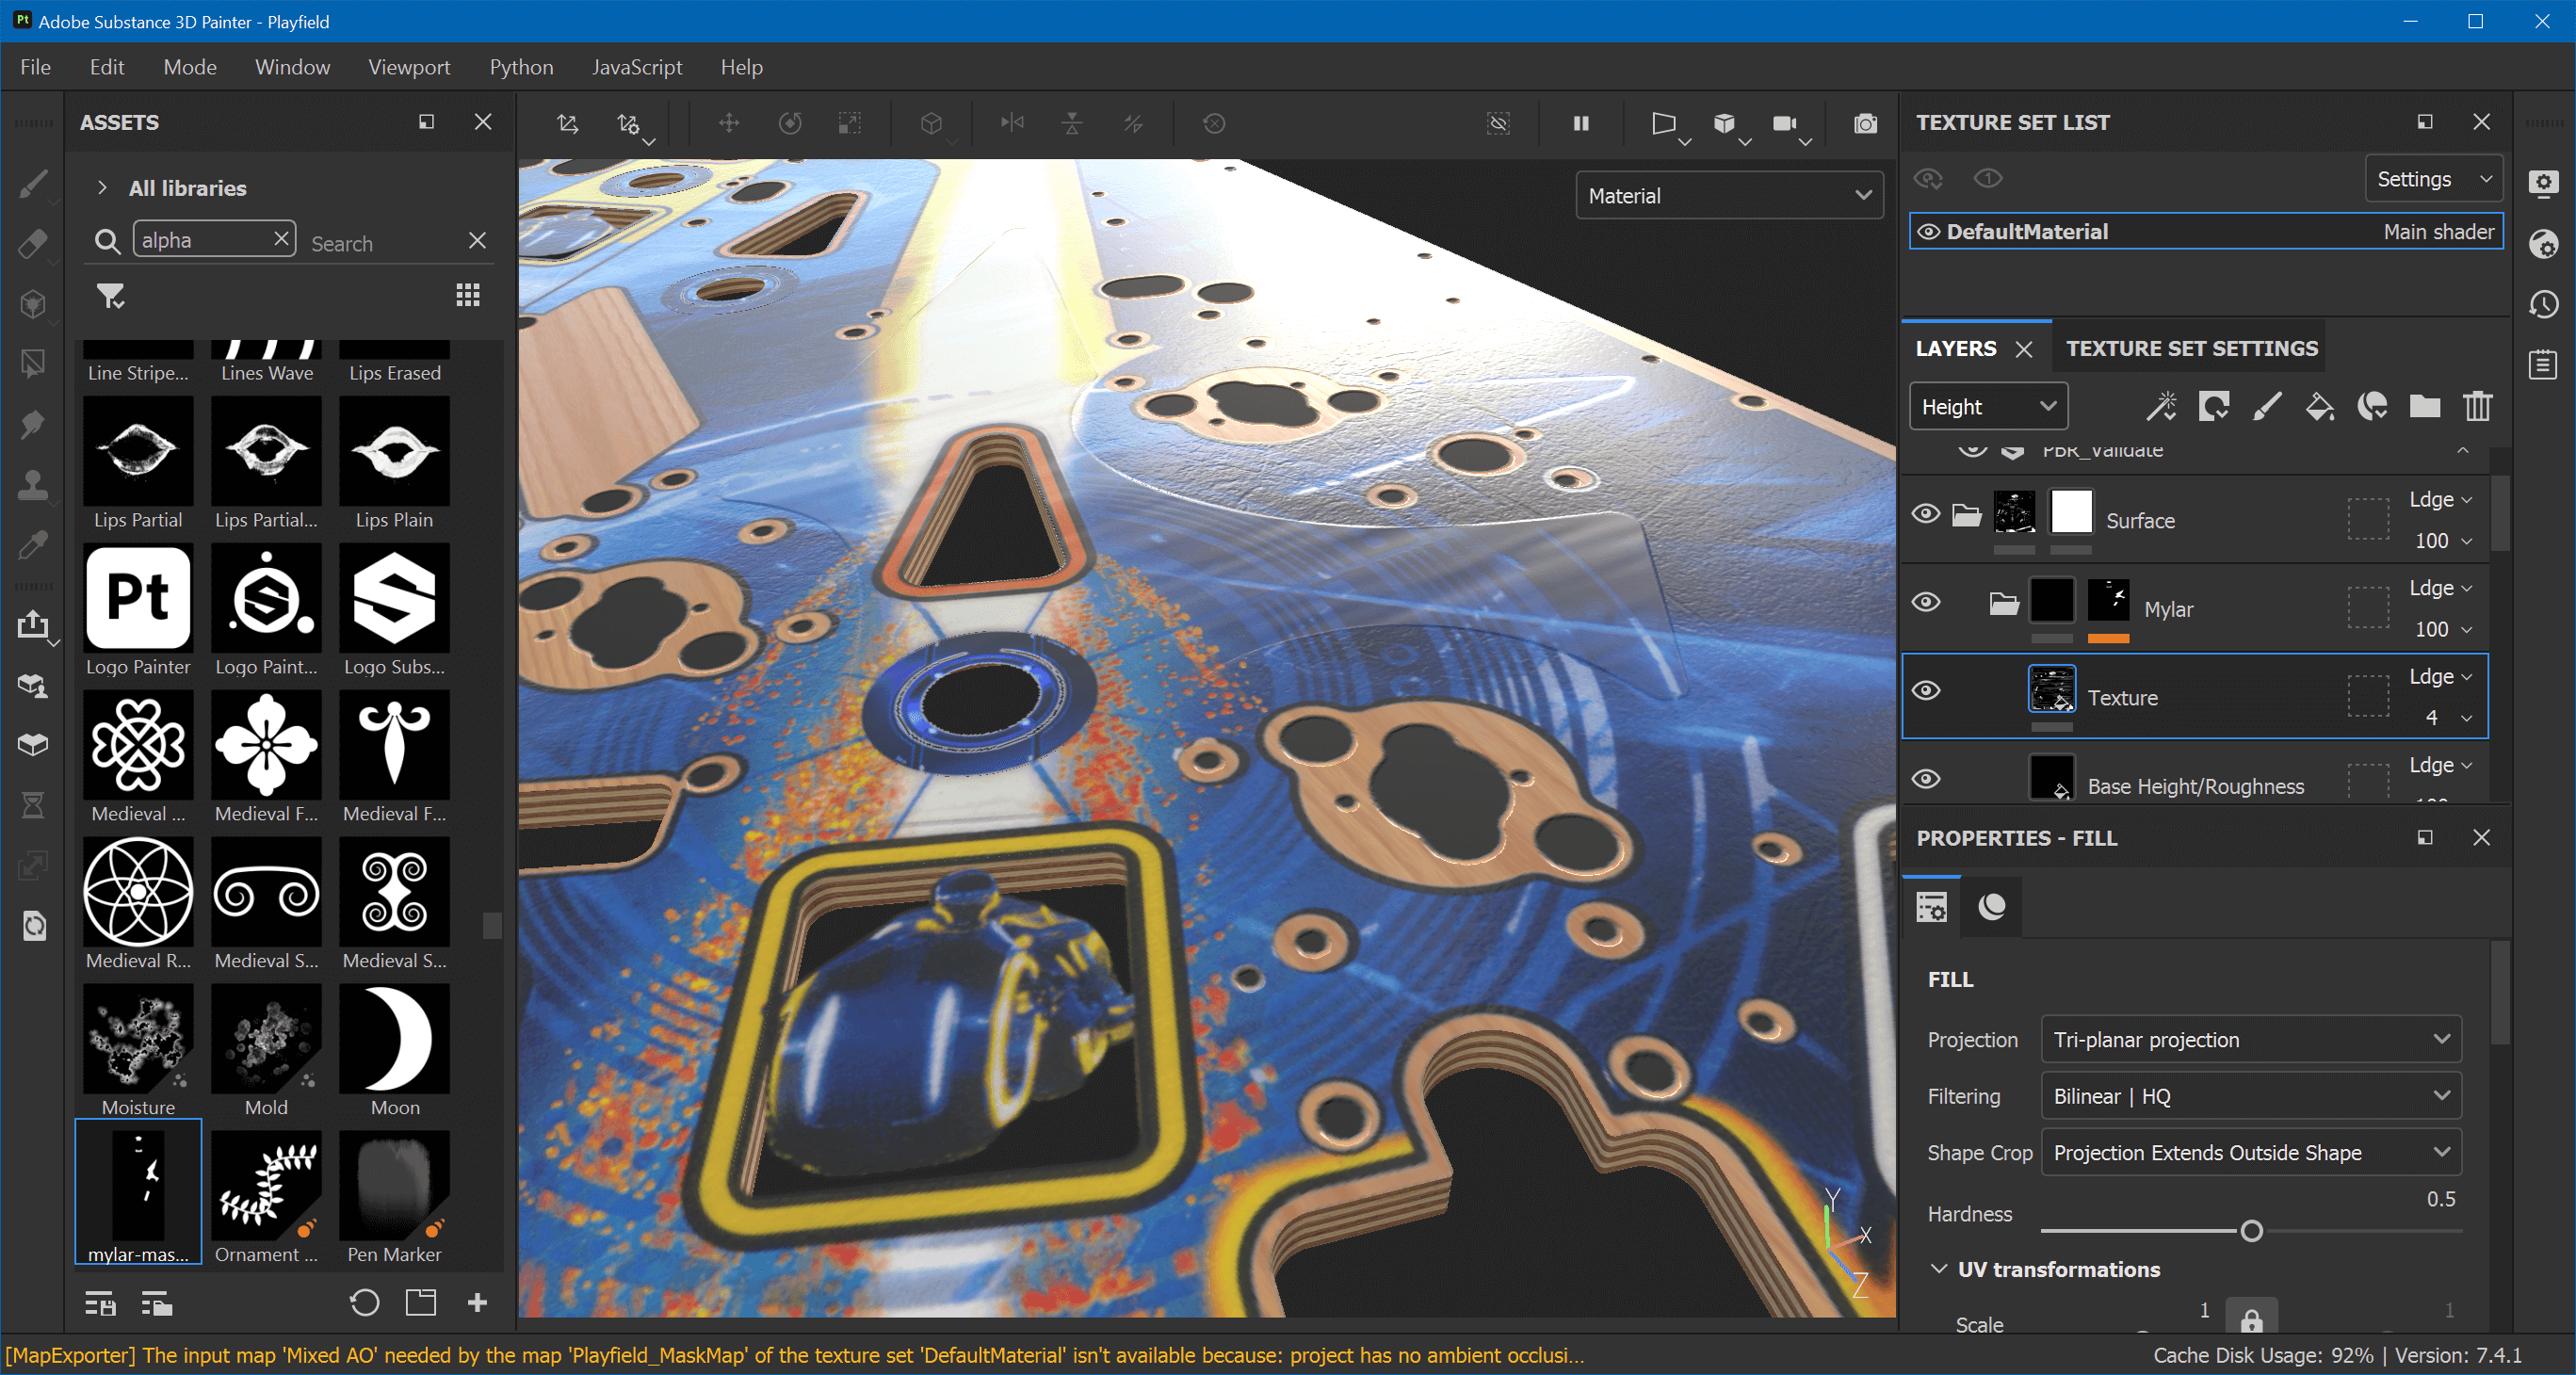Clear the Assets search field

477,240
